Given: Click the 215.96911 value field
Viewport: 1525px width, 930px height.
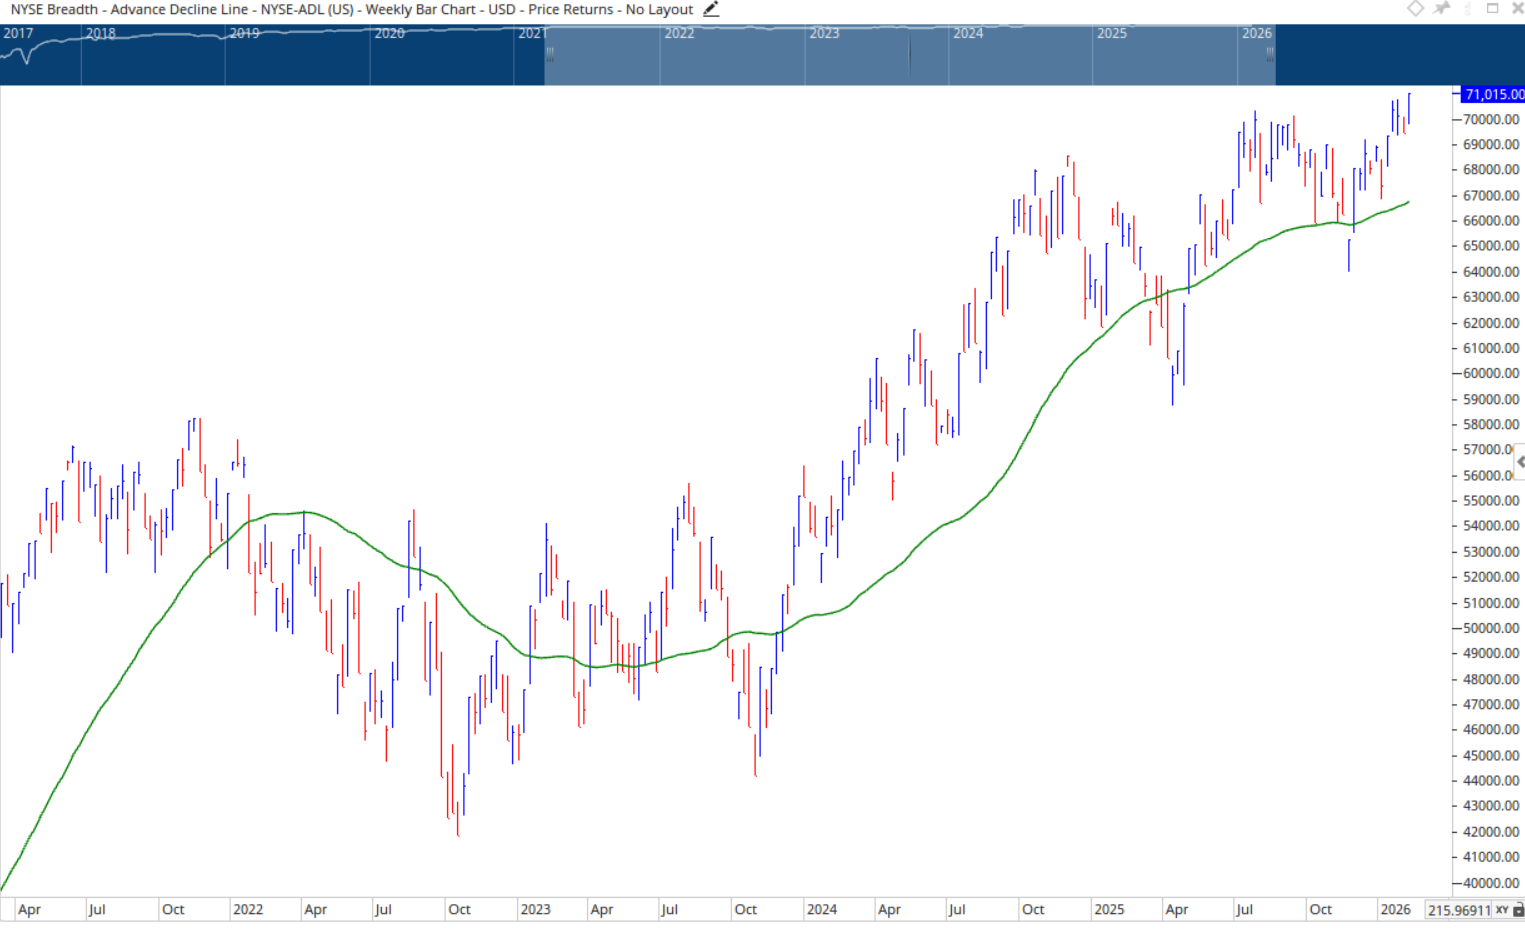Looking at the screenshot, I should 1459,910.
